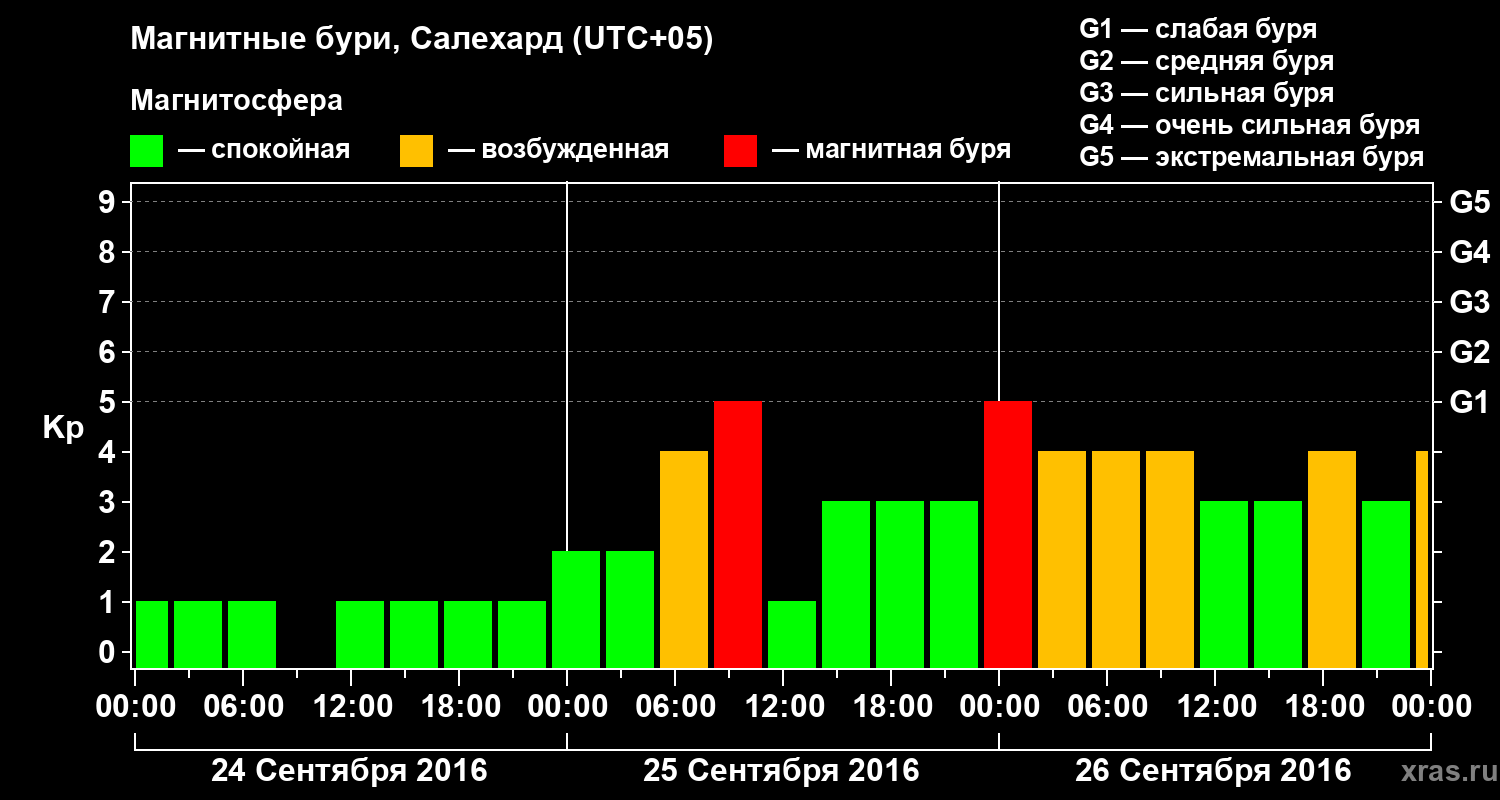1500x800 pixels.
Task: Click the '06:00' time label under 24 September
Action: [243, 707]
